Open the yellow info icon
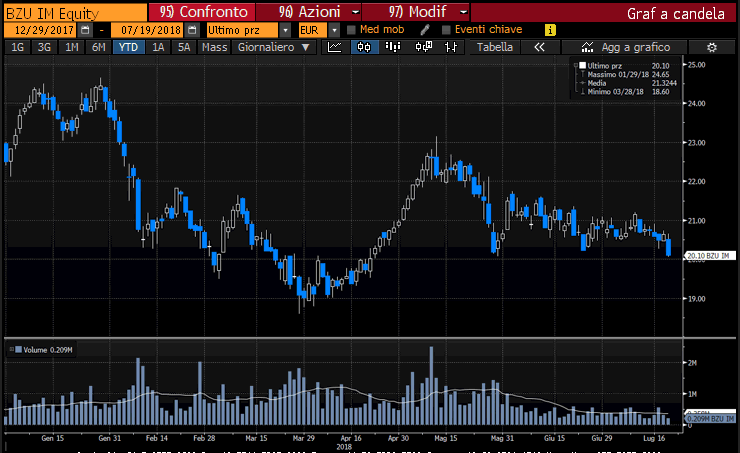This screenshot has width=740, height=453. [550, 30]
